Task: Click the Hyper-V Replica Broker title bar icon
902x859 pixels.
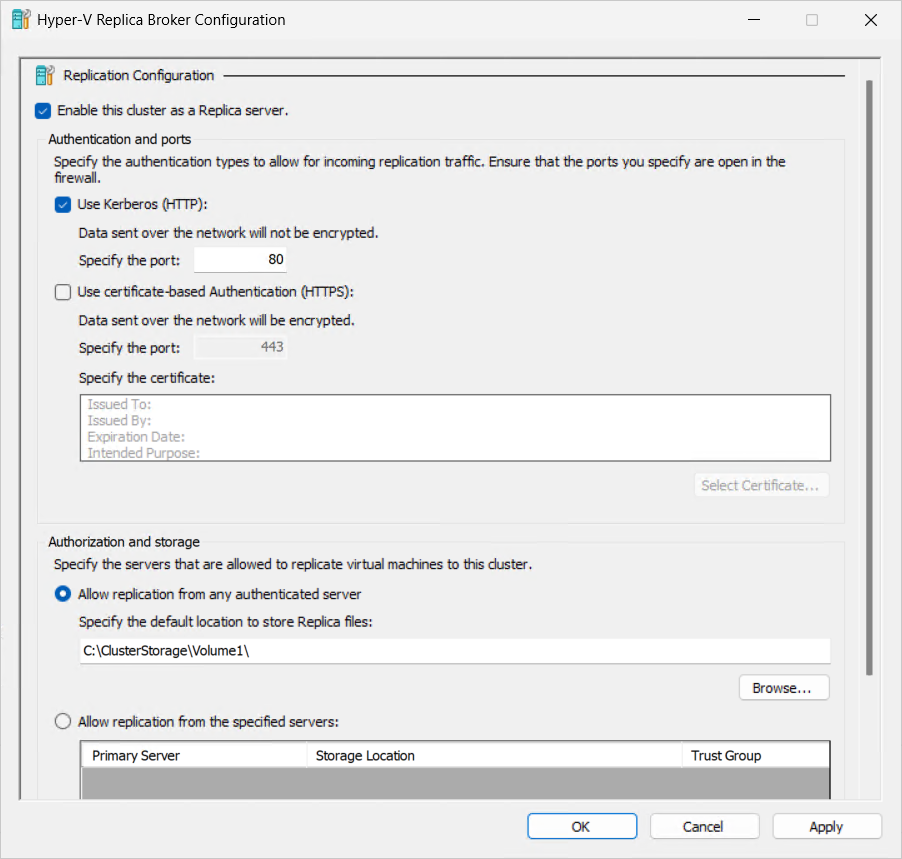Action: 21,20
